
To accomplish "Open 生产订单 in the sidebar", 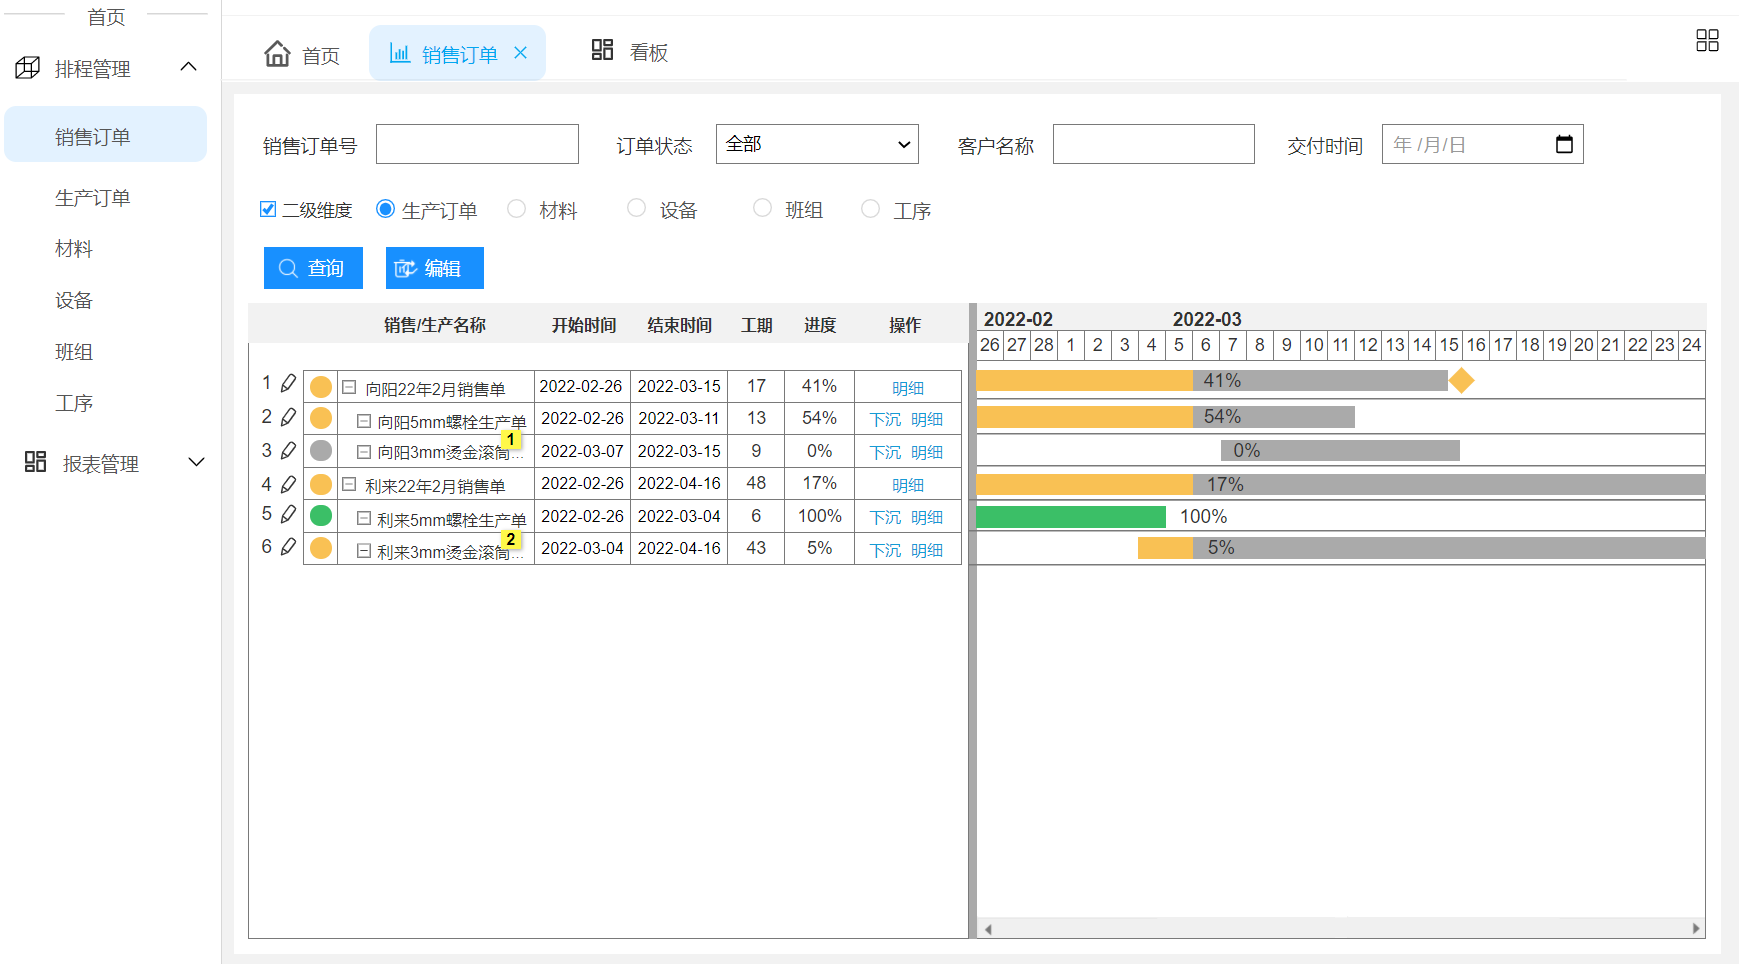I will 93,198.
